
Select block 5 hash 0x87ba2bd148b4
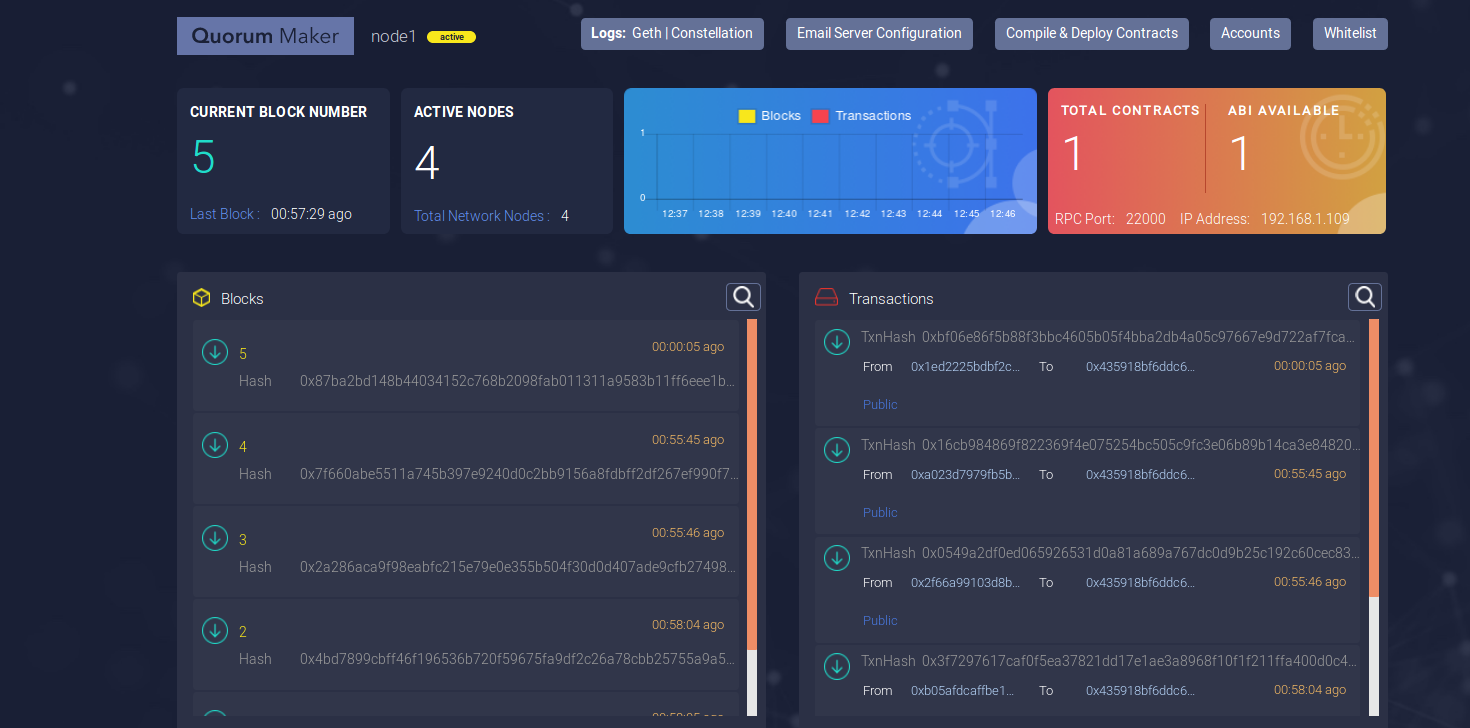pos(518,381)
